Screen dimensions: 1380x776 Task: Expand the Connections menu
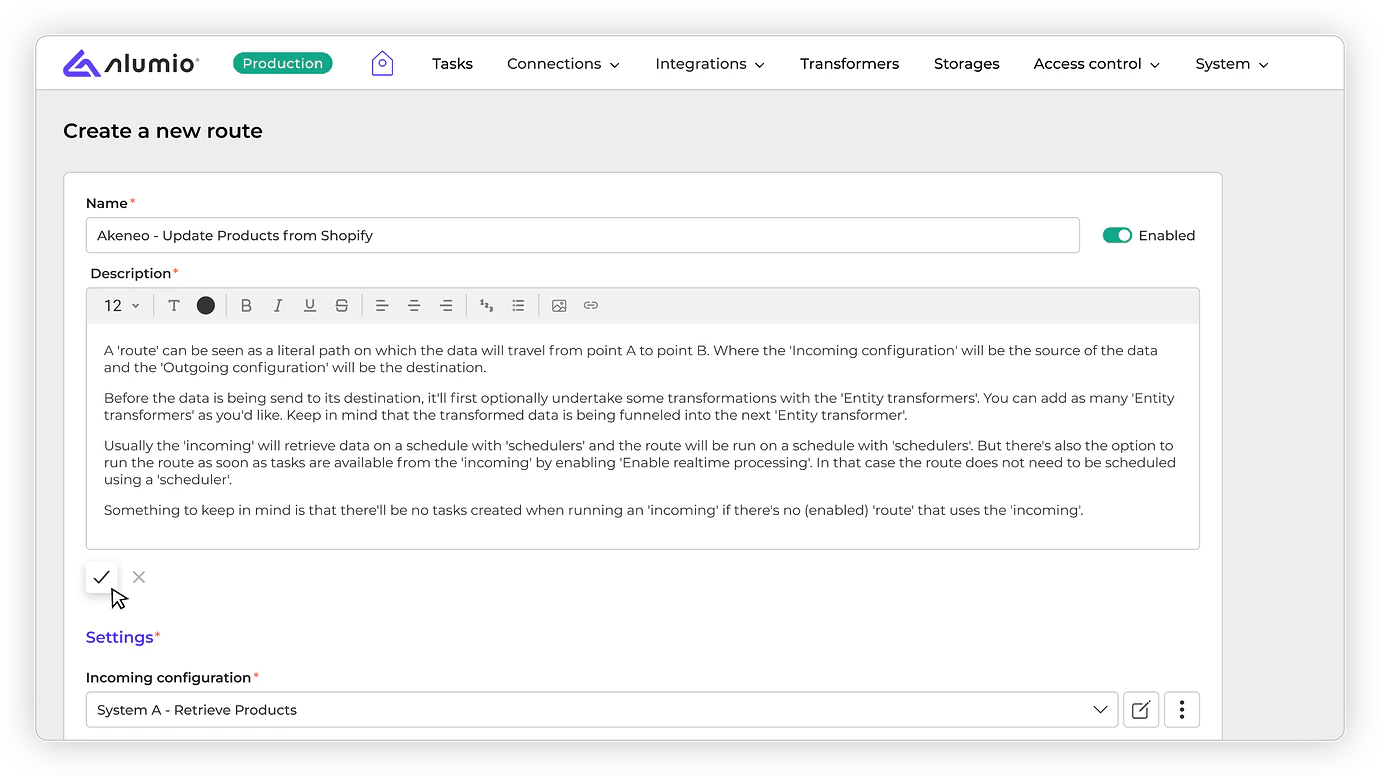pos(563,64)
